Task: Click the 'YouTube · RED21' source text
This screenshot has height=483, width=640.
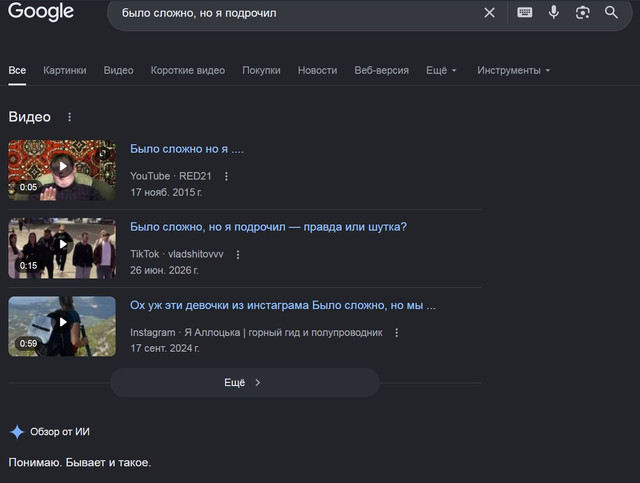Action: click(171, 176)
